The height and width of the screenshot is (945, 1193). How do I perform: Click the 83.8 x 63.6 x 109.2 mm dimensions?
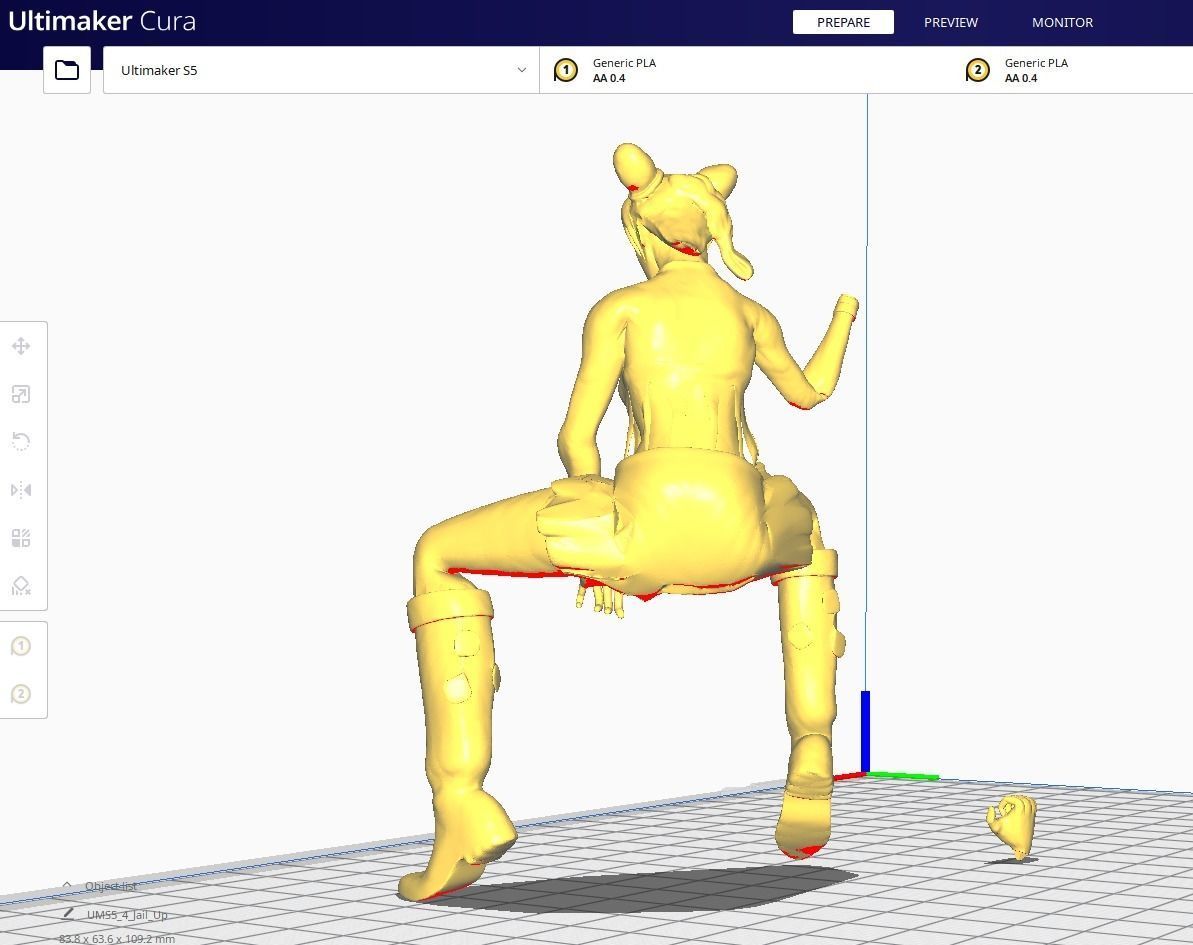coord(116,939)
